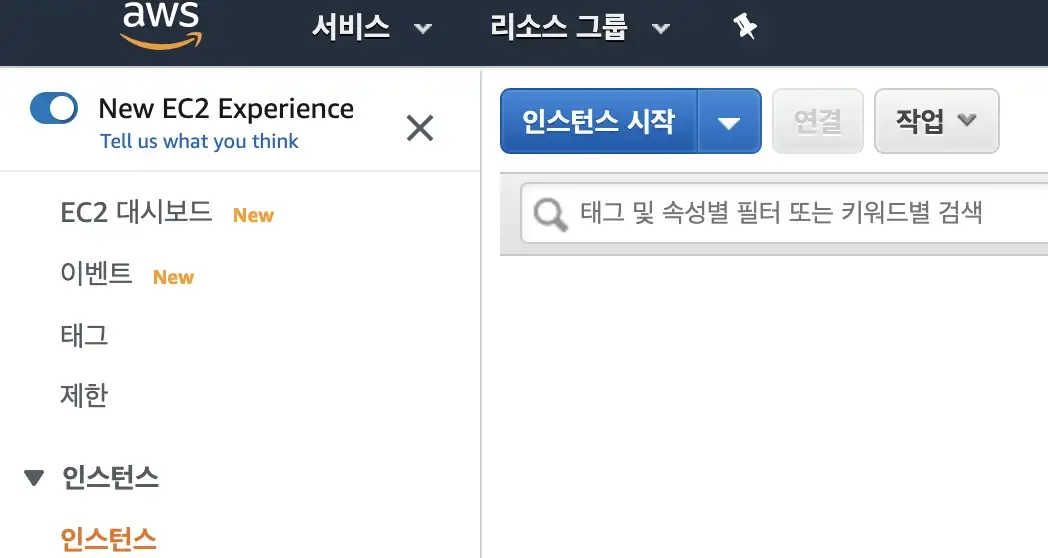Go to EC2 대시보드
This screenshot has width=1048, height=558.
(x=136, y=213)
